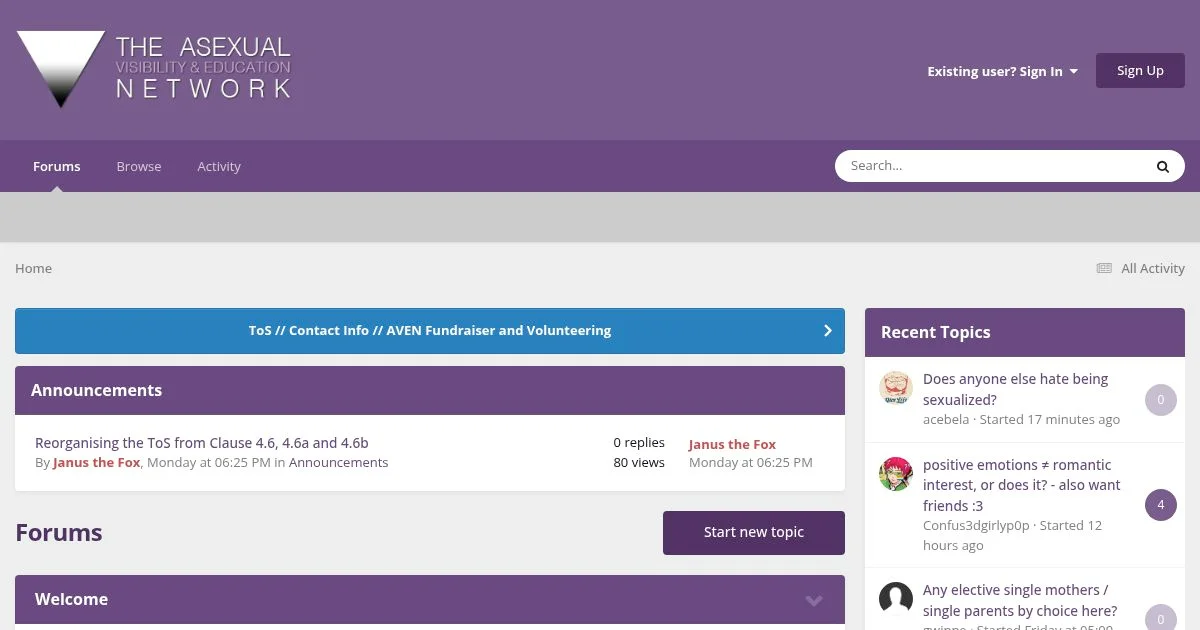Open the All Activity stream icon
Image resolution: width=1200 pixels, height=630 pixels.
tap(1104, 268)
